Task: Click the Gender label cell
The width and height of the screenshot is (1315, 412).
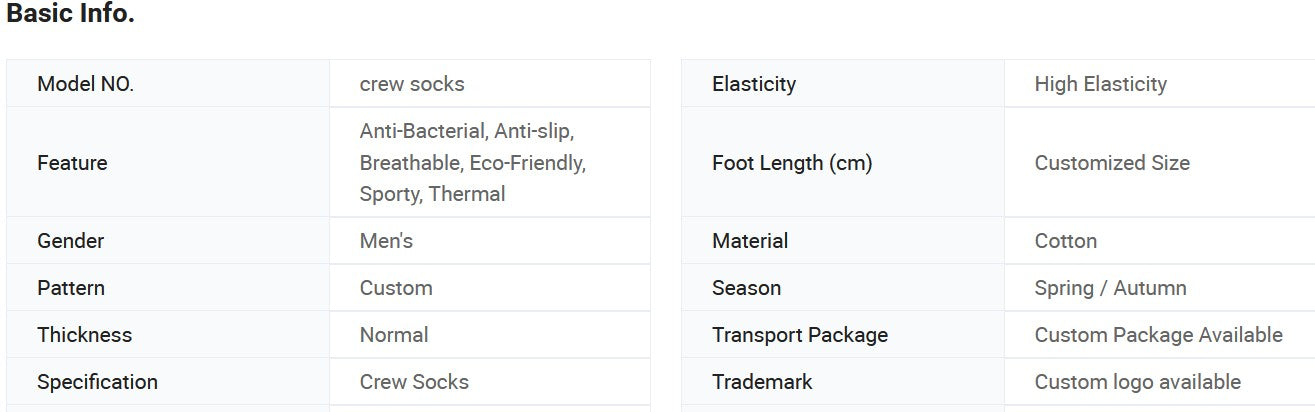Action: pos(70,241)
